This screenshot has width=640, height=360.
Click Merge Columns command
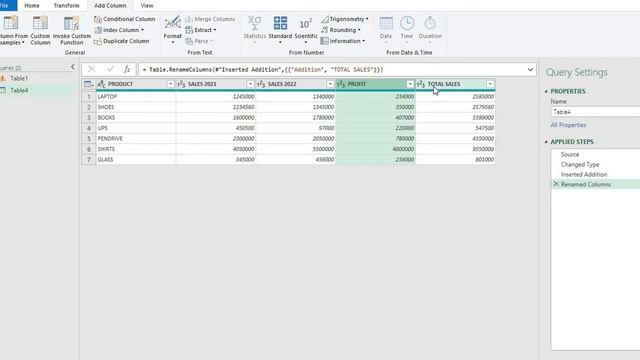coord(210,19)
